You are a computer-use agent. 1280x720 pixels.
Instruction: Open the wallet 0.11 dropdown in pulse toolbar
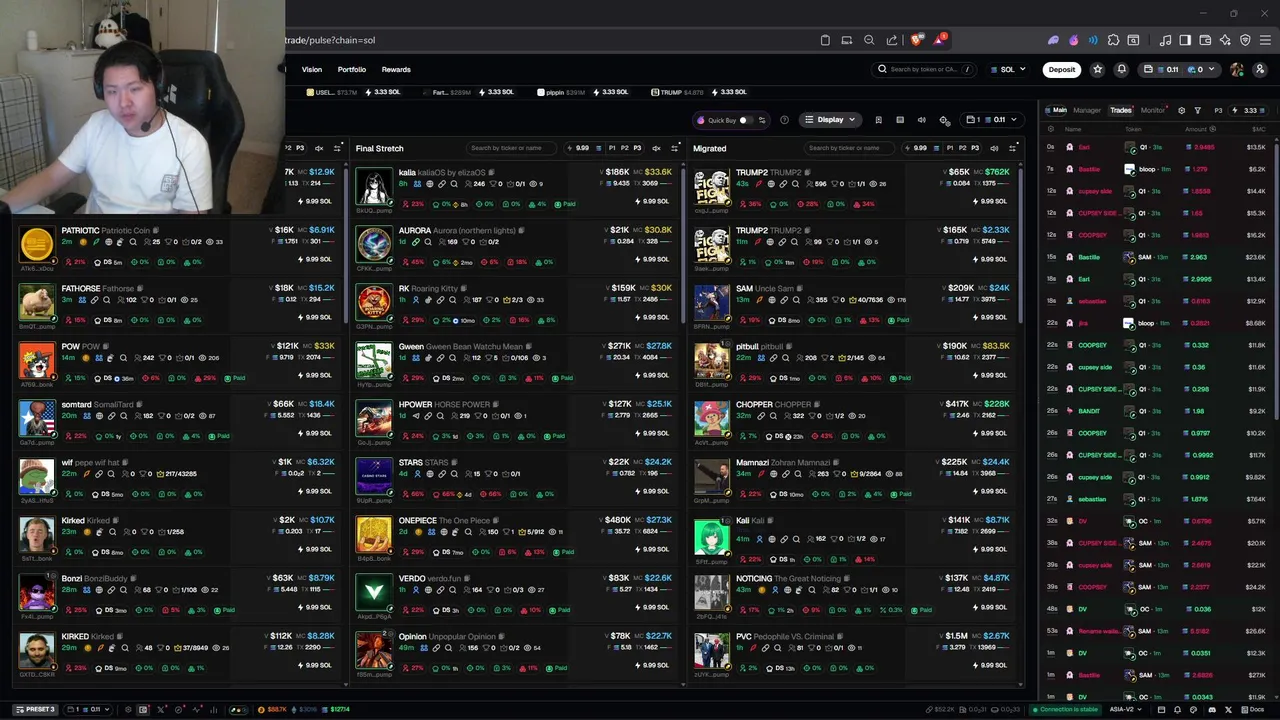tap(991, 120)
